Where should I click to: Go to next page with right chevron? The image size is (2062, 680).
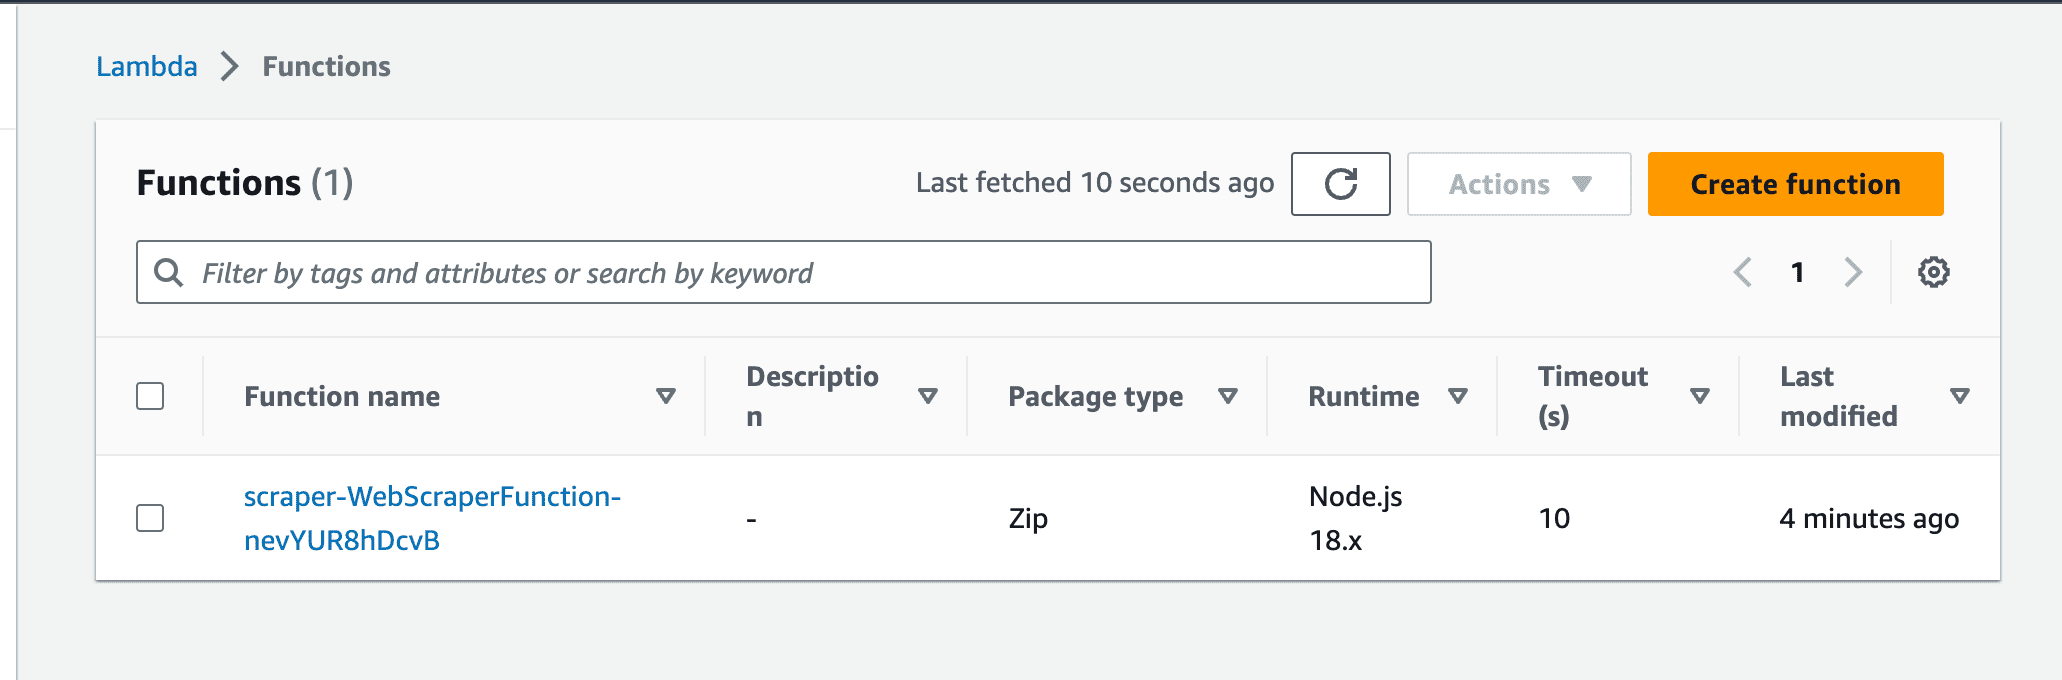pyautogui.click(x=1855, y=271)
